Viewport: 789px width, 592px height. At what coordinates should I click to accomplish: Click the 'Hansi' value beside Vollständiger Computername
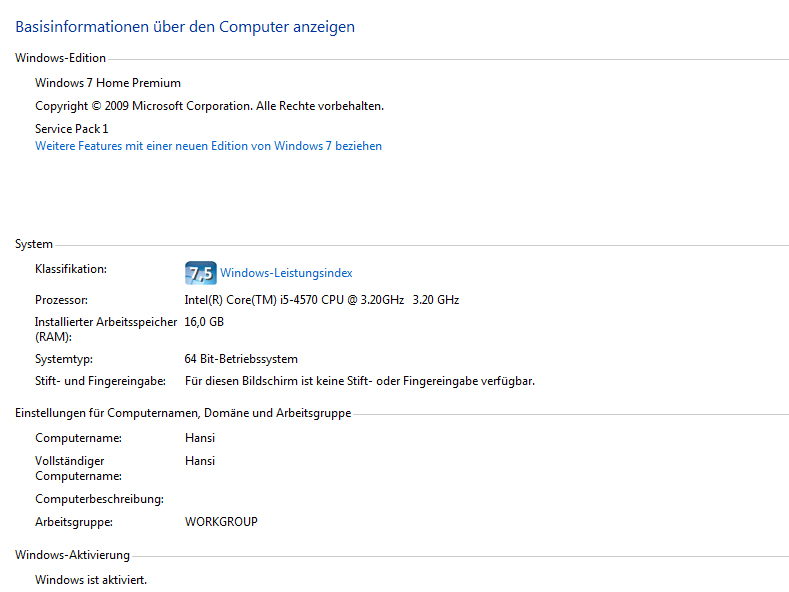(200, 461)
